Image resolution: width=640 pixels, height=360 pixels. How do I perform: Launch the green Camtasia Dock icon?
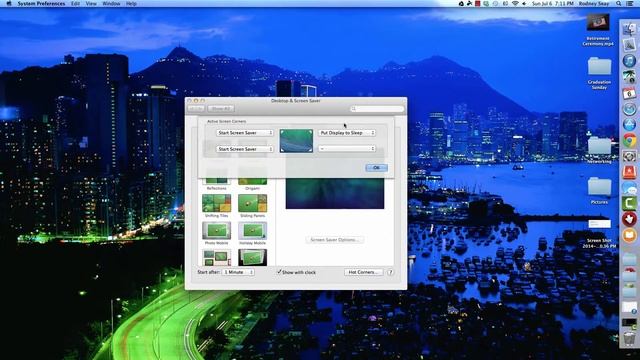(x=629, y=204)
